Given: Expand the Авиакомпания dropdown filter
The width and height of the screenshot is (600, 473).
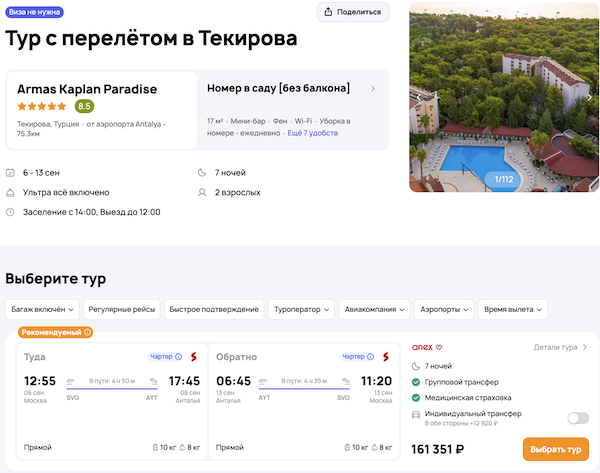Looking at the screenshot, I should [375, 310].
